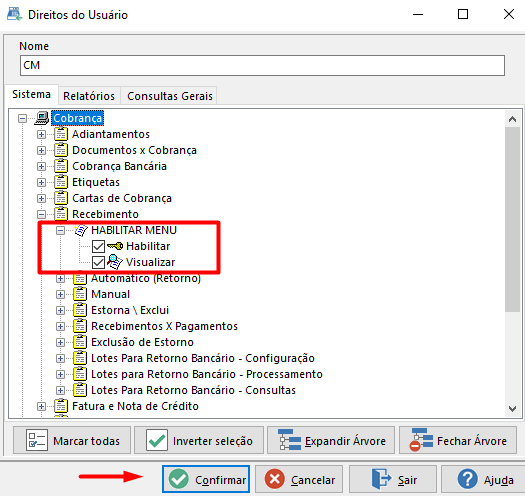Select the HABILITAR MENU tree label
The height and width of the screenshot is (496, 525).
134,230
